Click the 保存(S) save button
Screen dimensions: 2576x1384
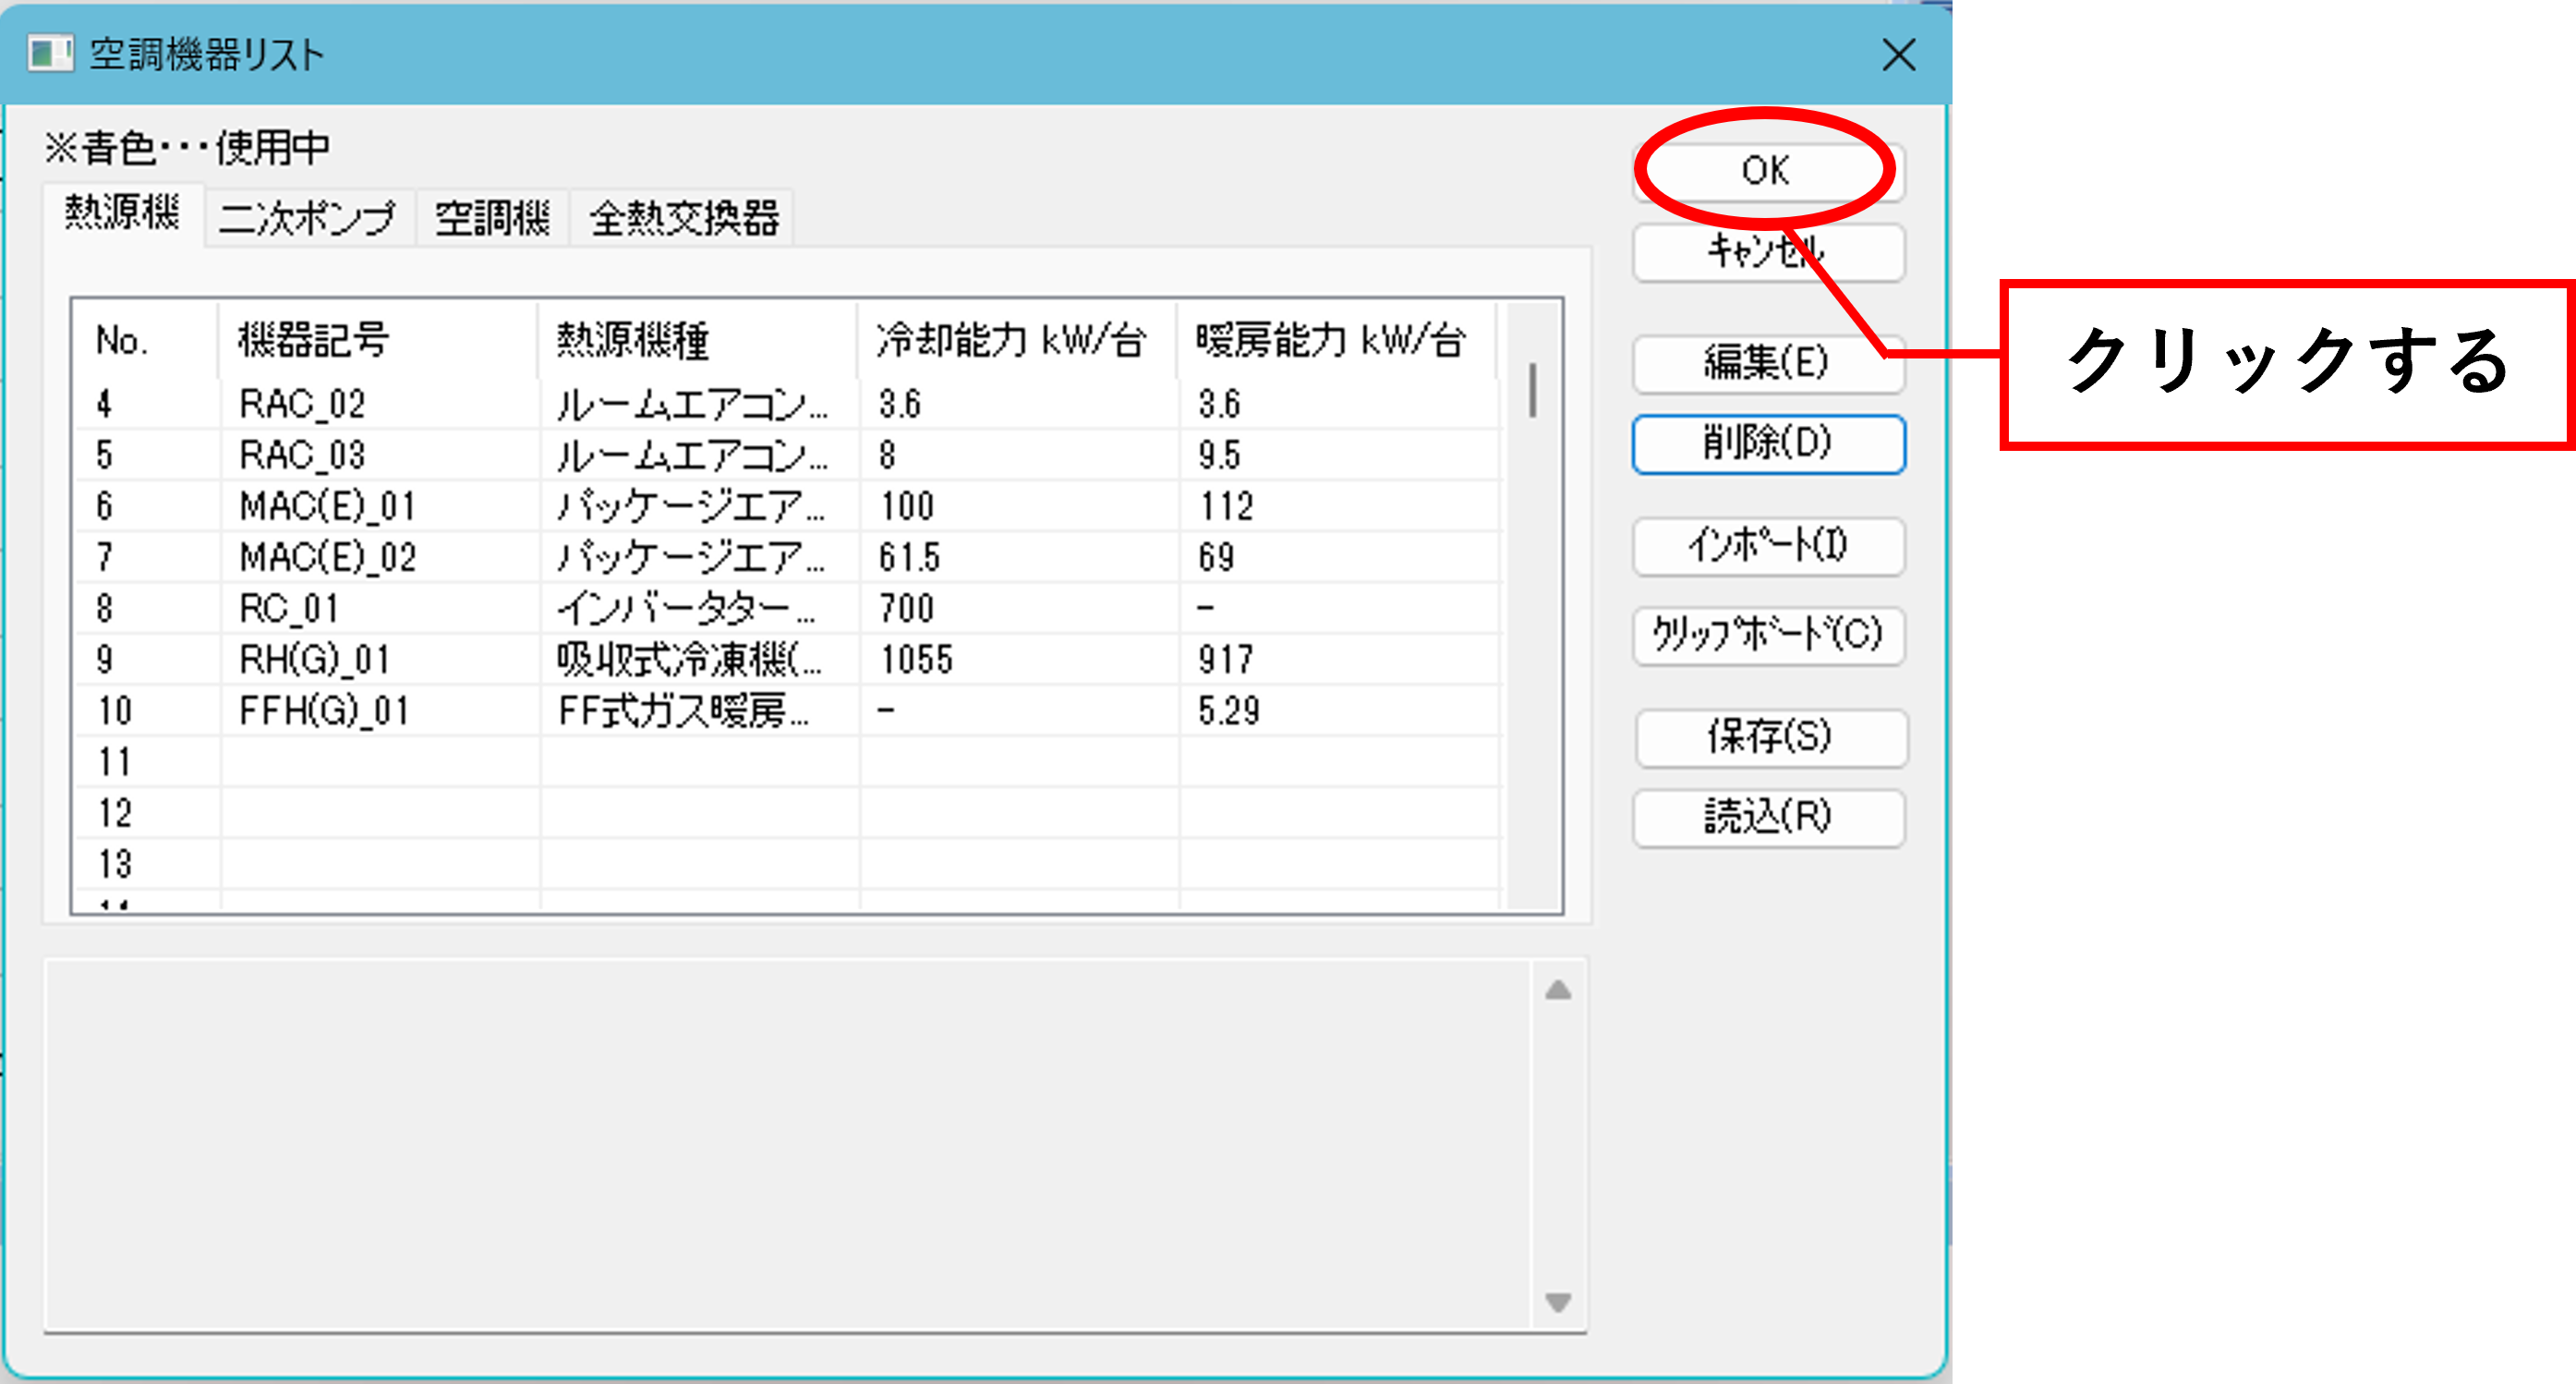(1770, 738)
